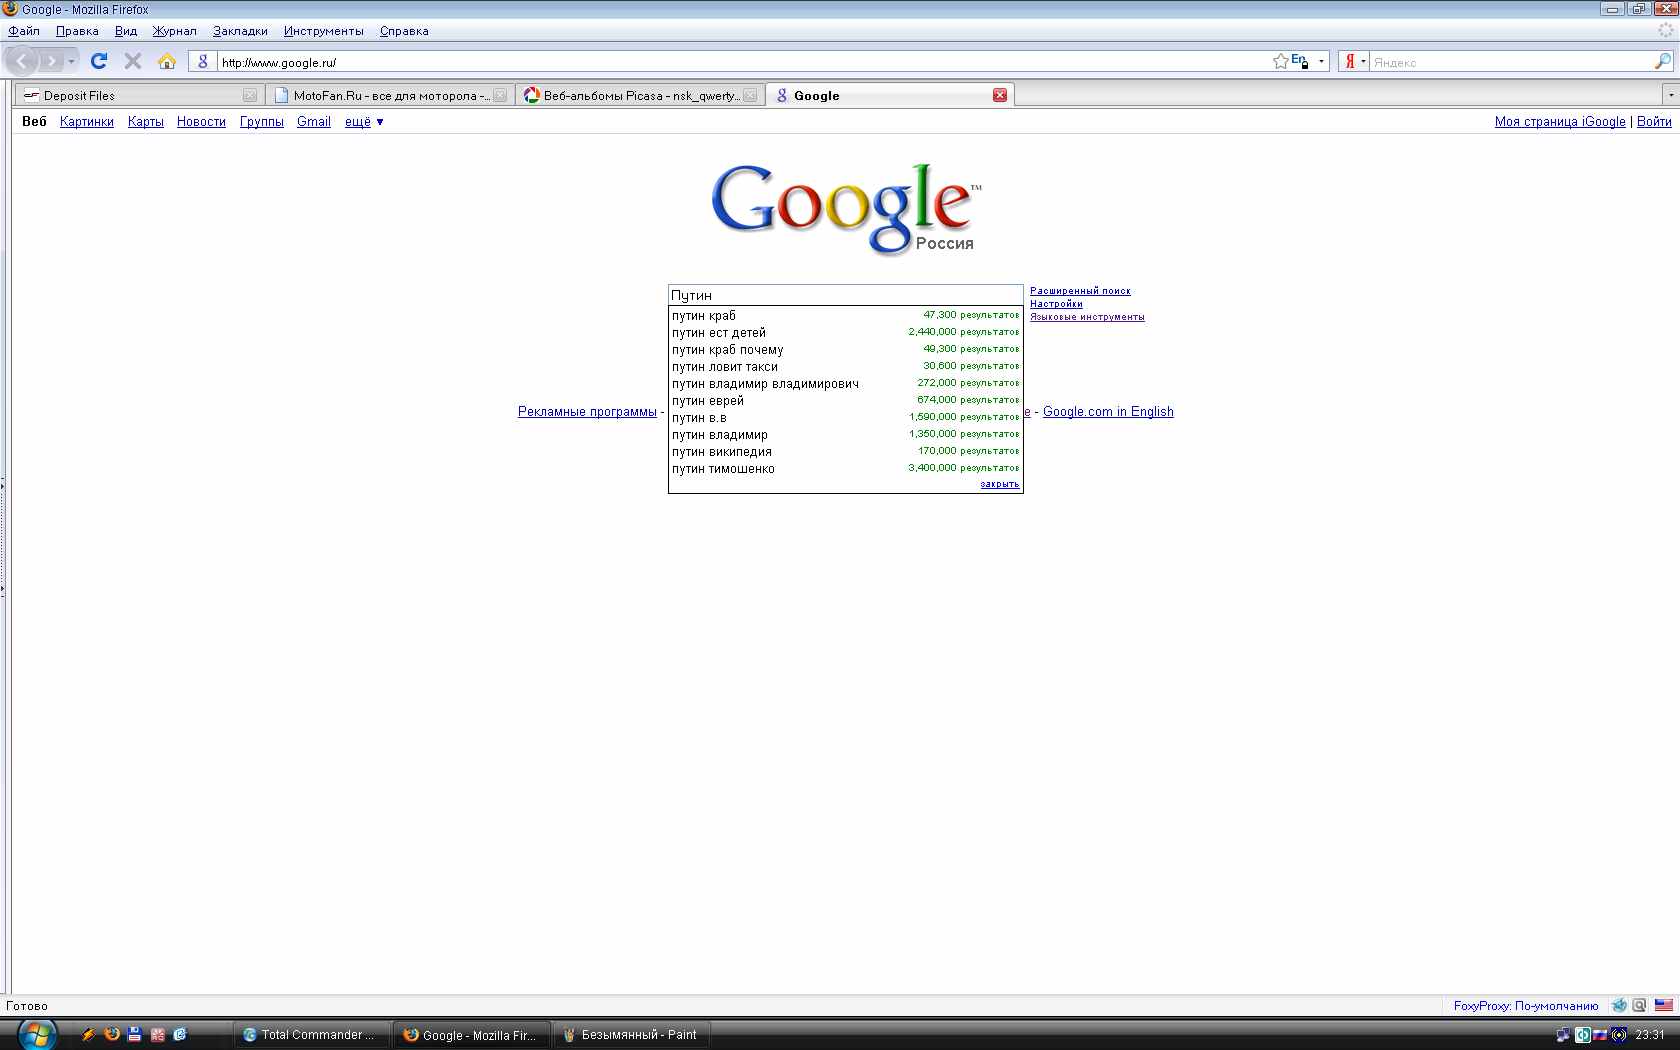Click the blue globe icon in status bar
Image resolution: width=1680 pixels, height=1050 pixels.
pyautogui.click(x=1619, y=1006)
